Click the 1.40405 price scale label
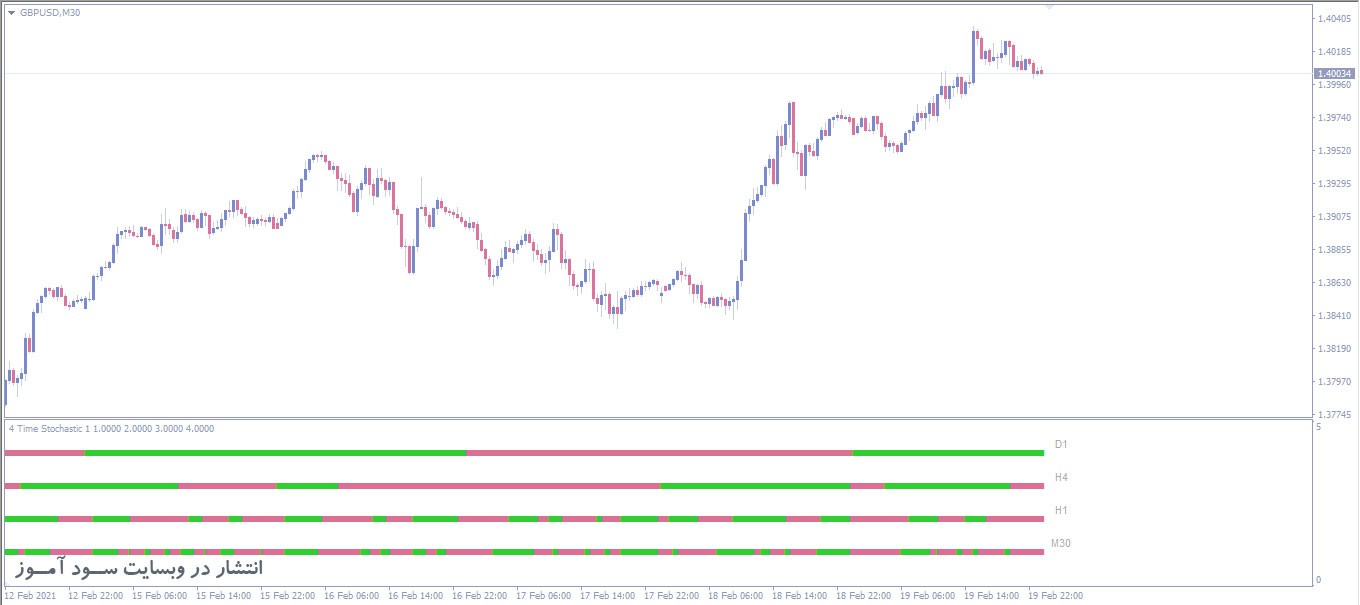 point(1335,19)
